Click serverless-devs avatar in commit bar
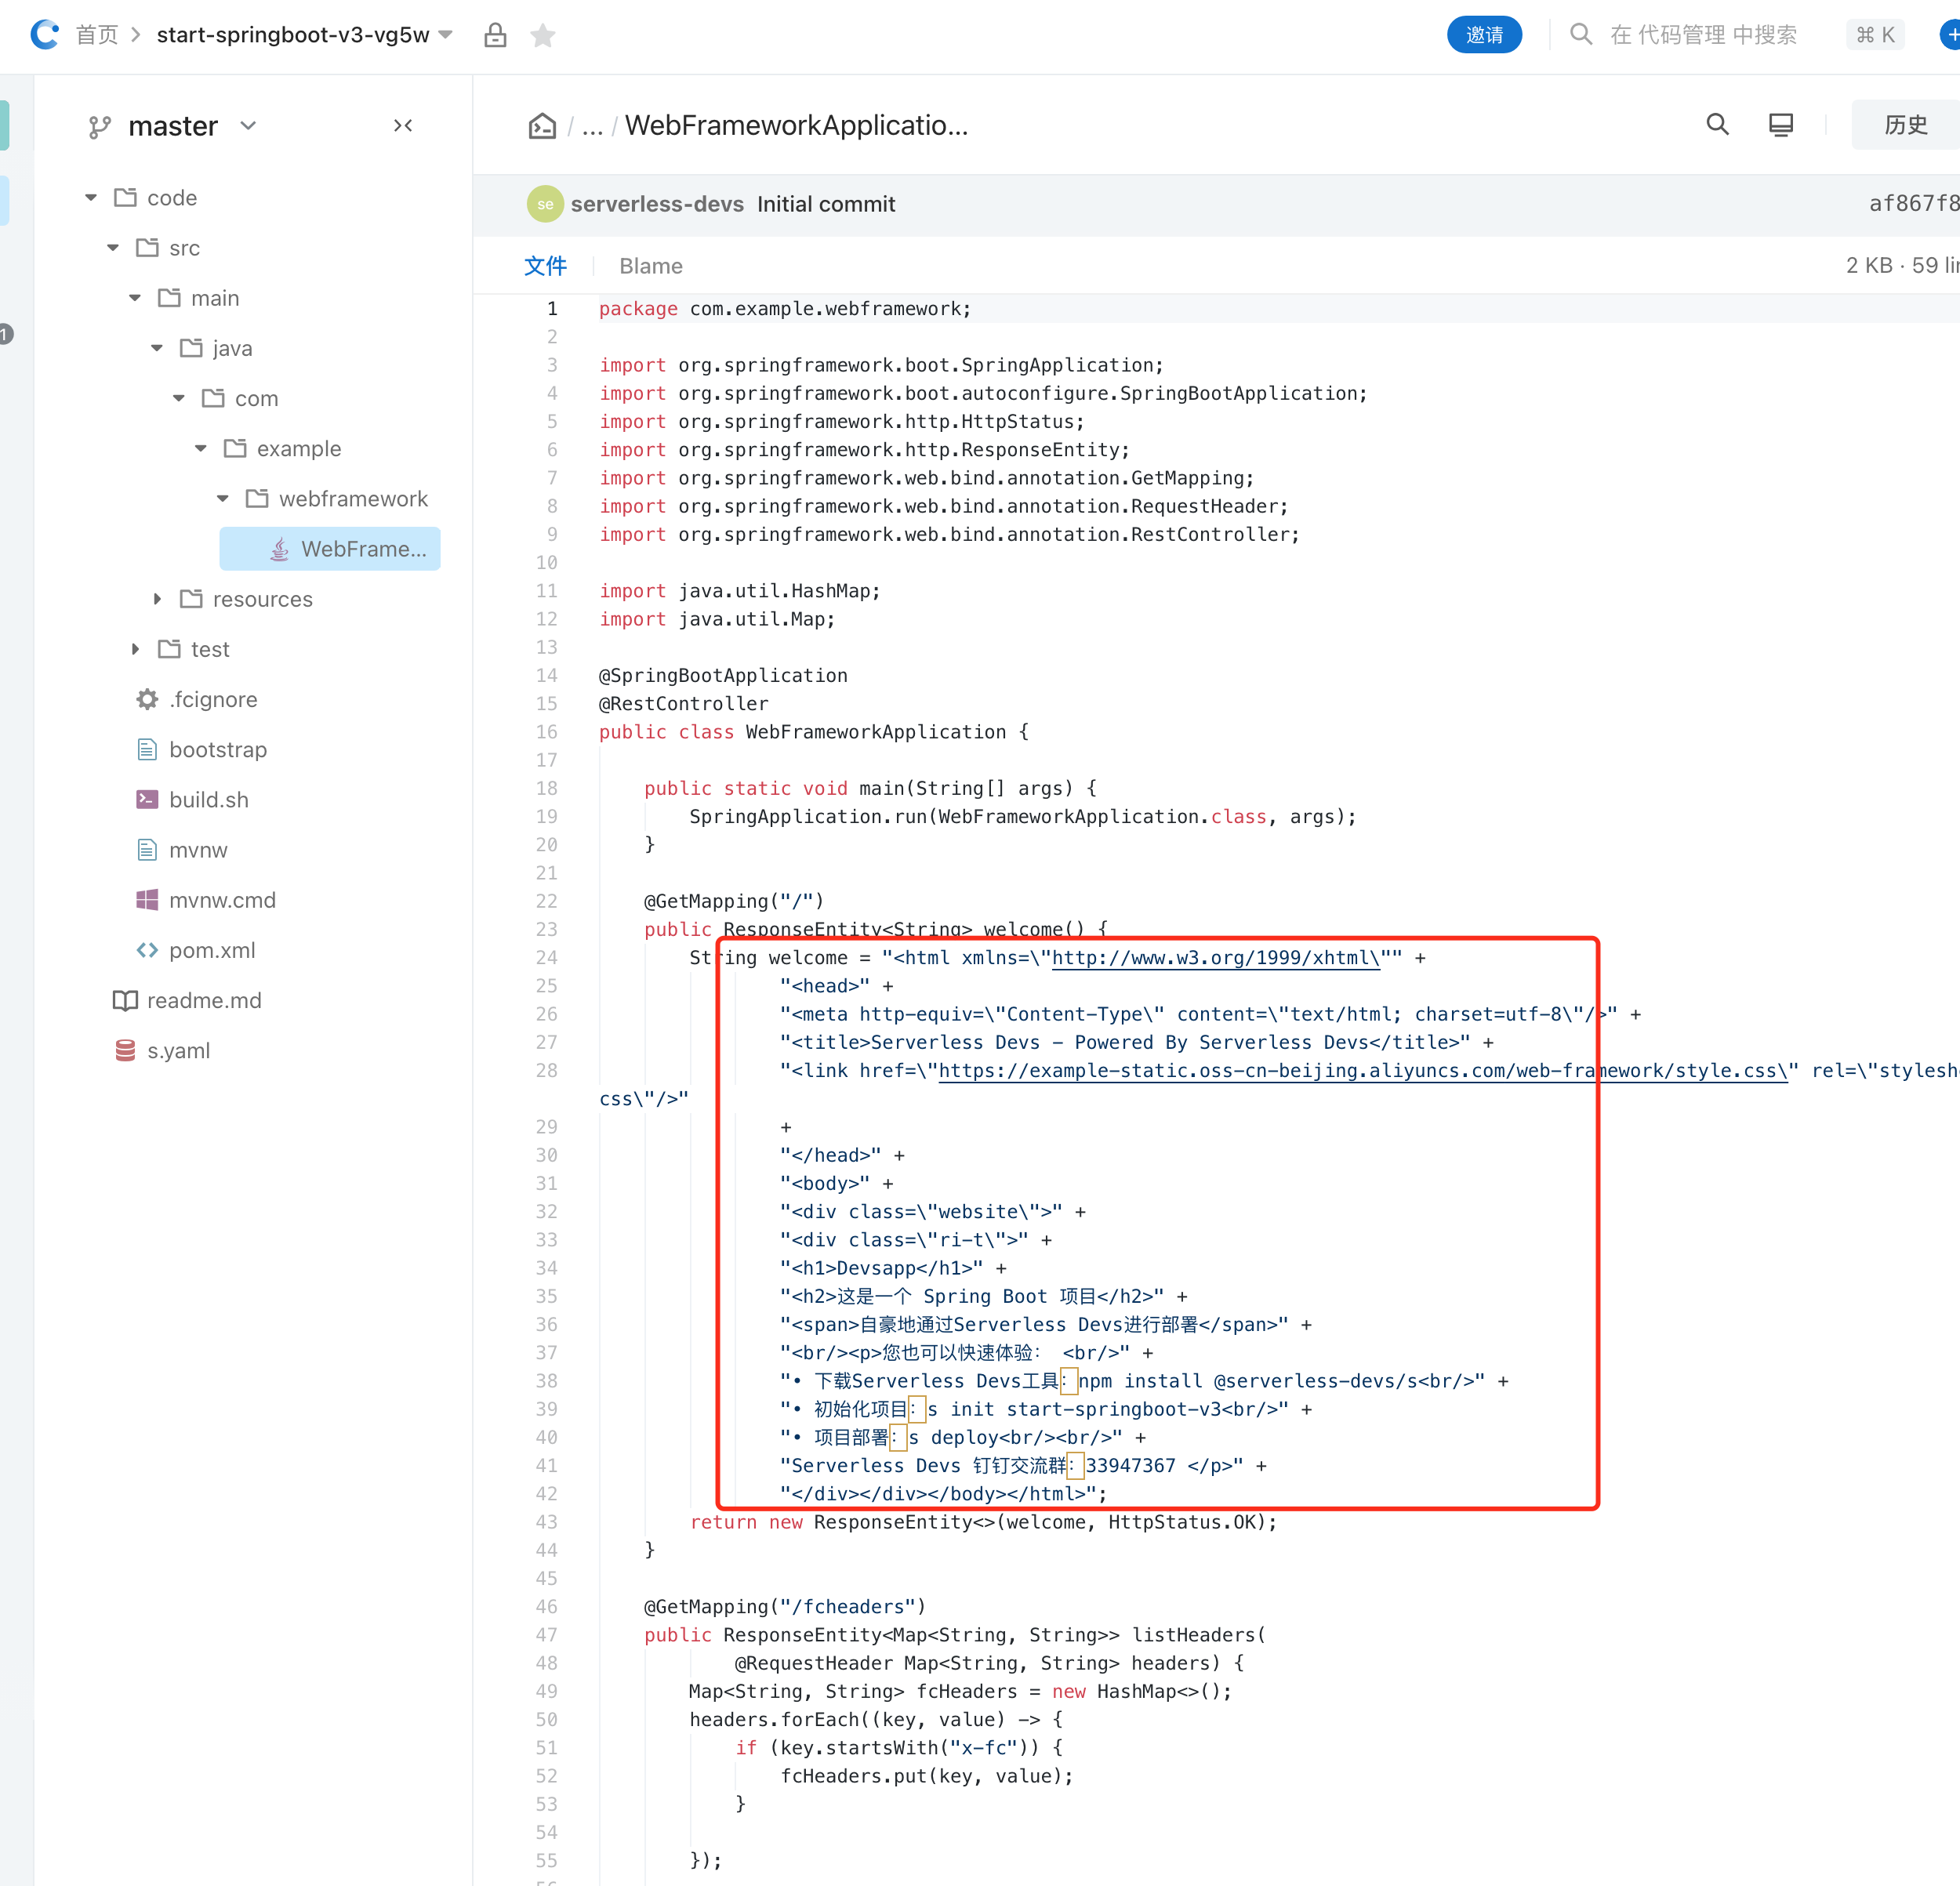The width and height of the screenshot is (1960, 1886). point(545,204)
